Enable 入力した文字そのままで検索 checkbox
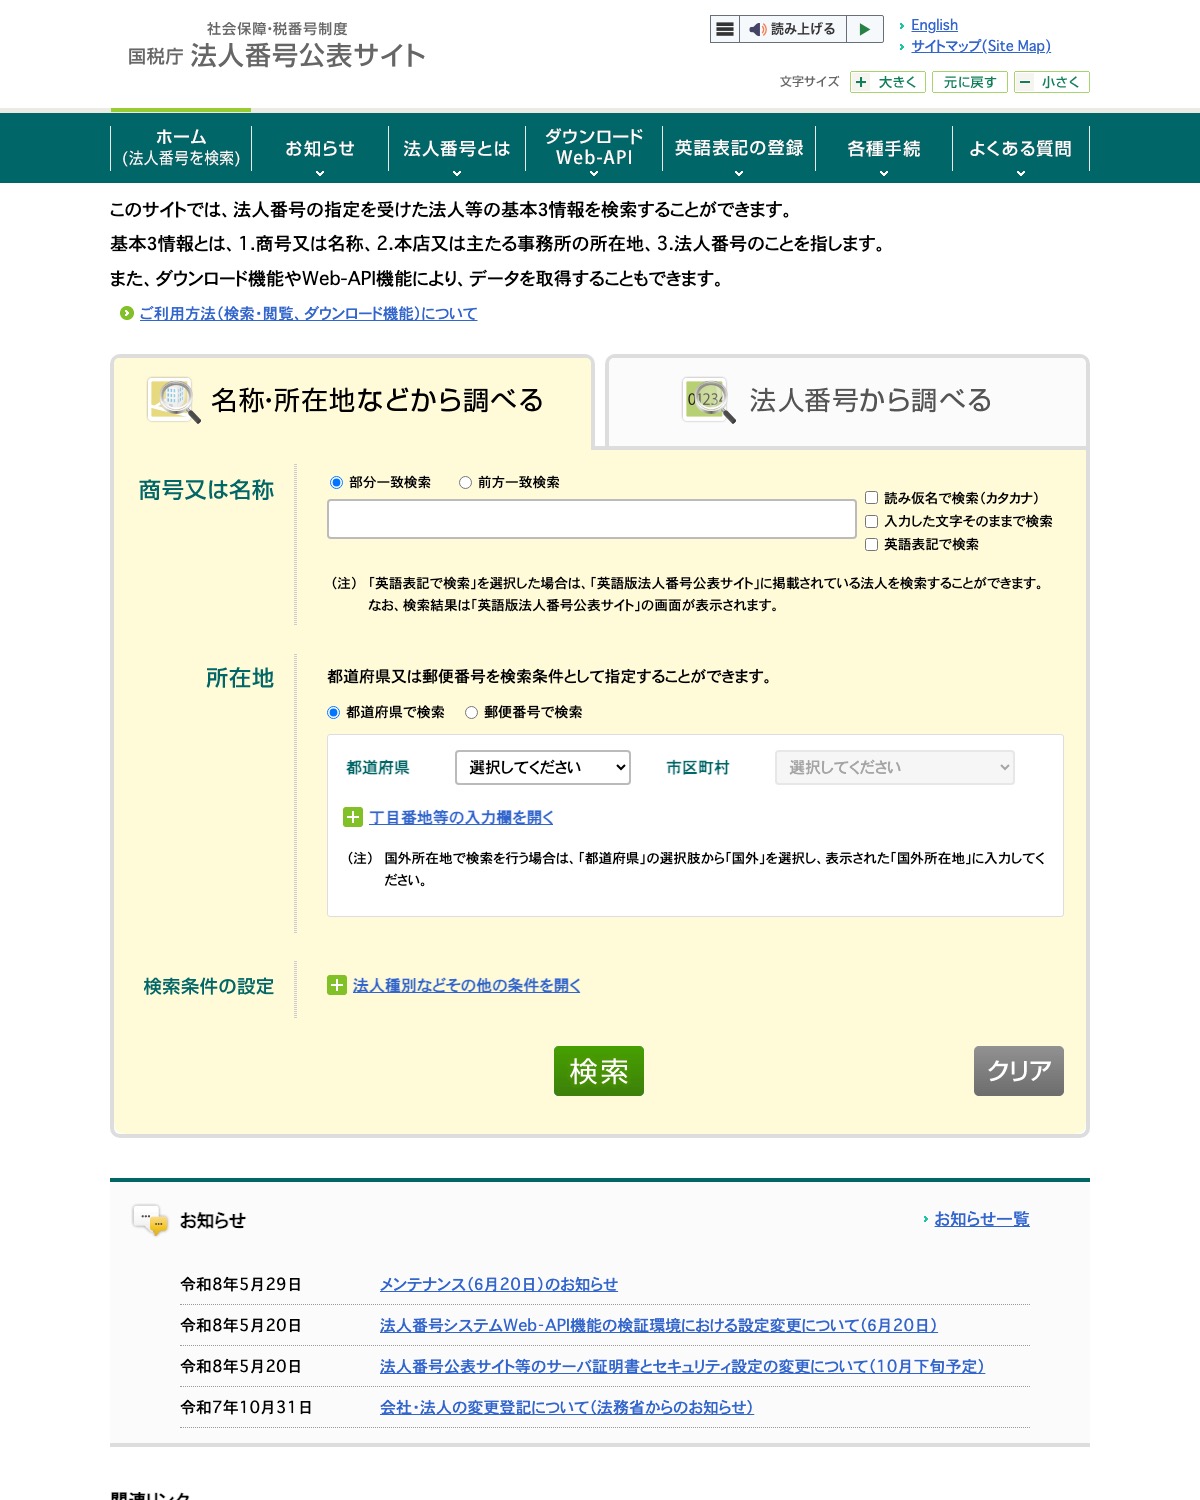Screen dimensions: 1200x1500 (871, 521)
